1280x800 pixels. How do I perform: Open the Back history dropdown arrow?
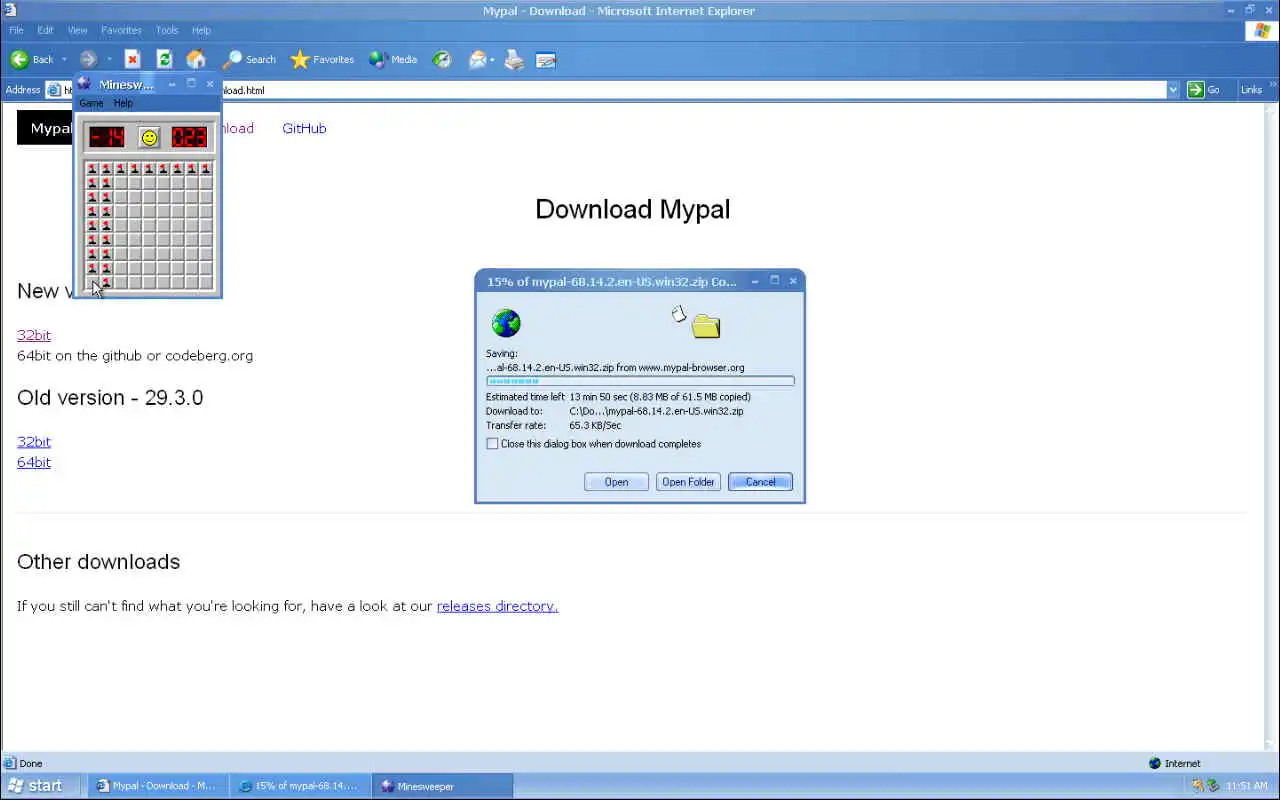[64, 60]
